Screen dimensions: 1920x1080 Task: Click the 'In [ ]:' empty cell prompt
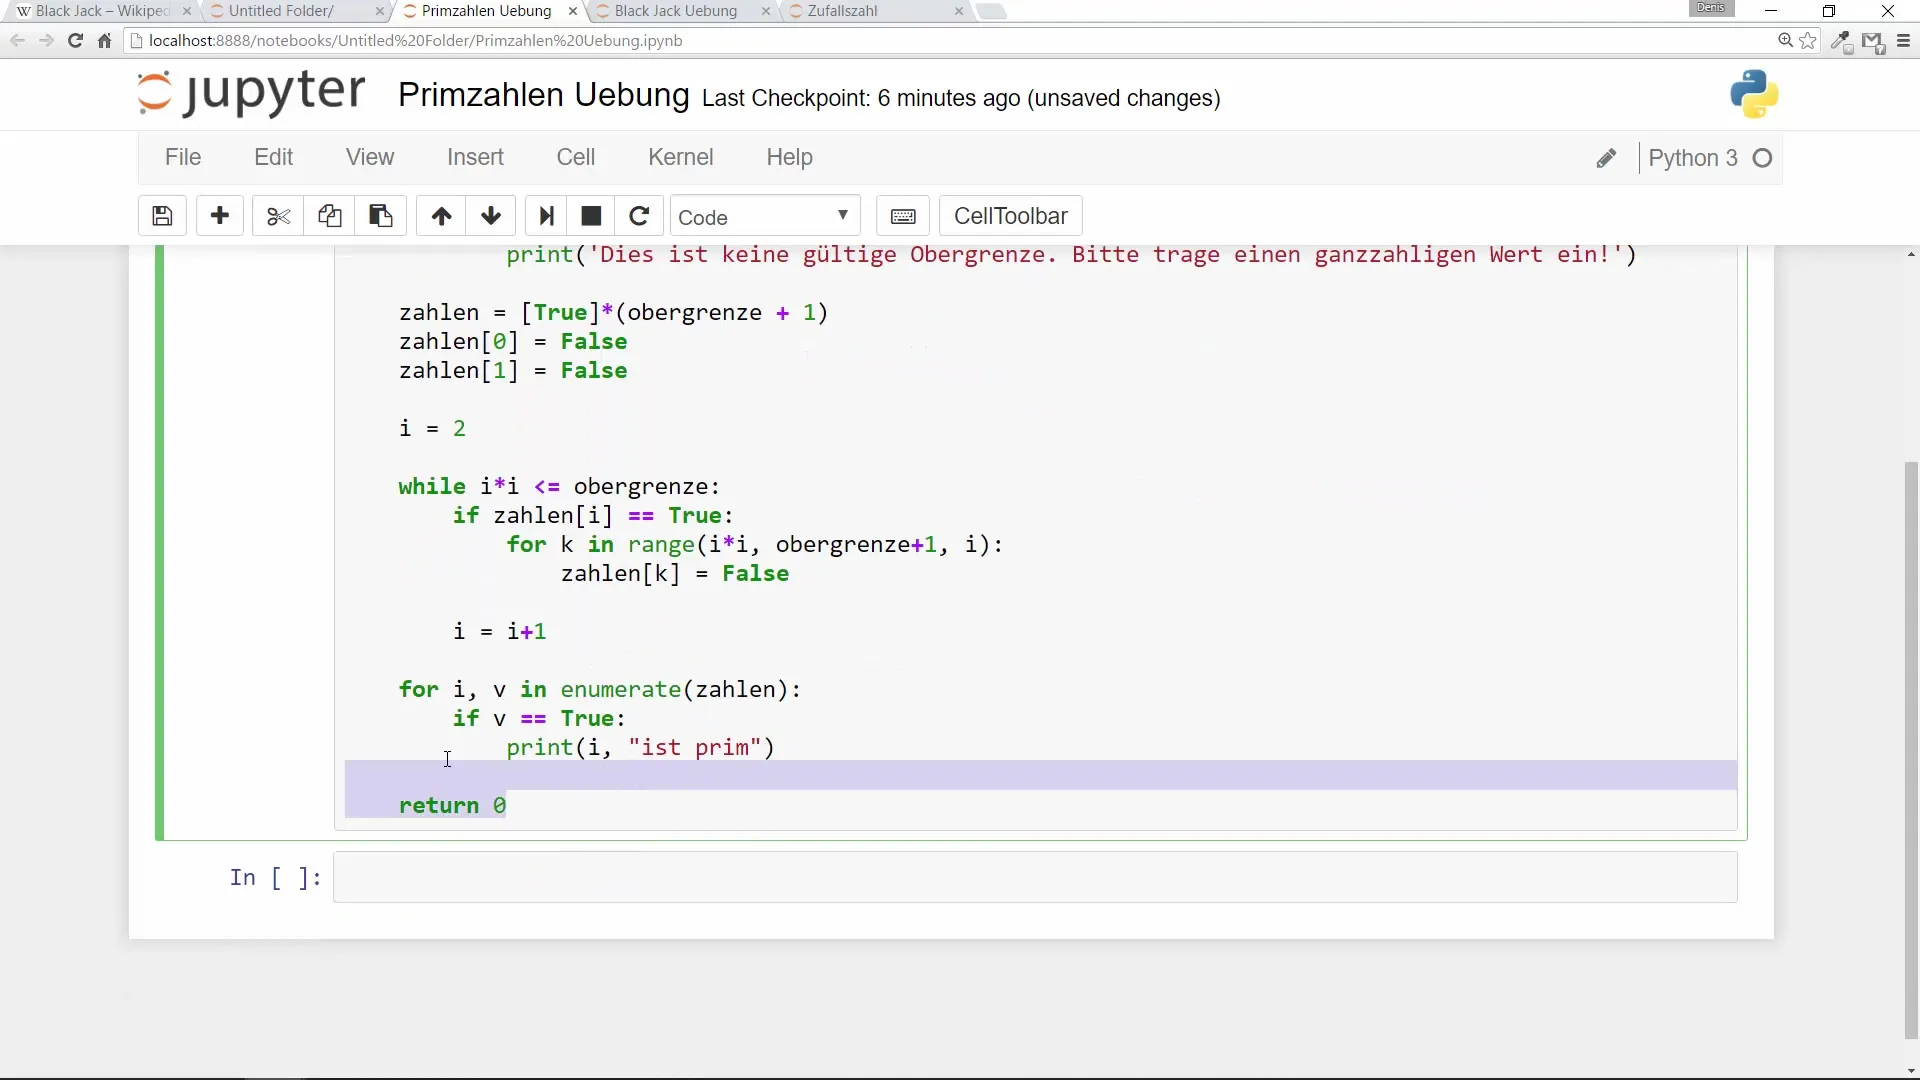click(276, 877)
